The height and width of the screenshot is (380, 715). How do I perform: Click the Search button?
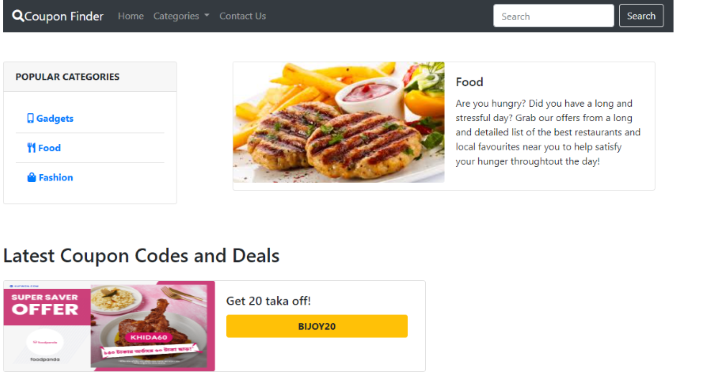click(x=641, y=16)
